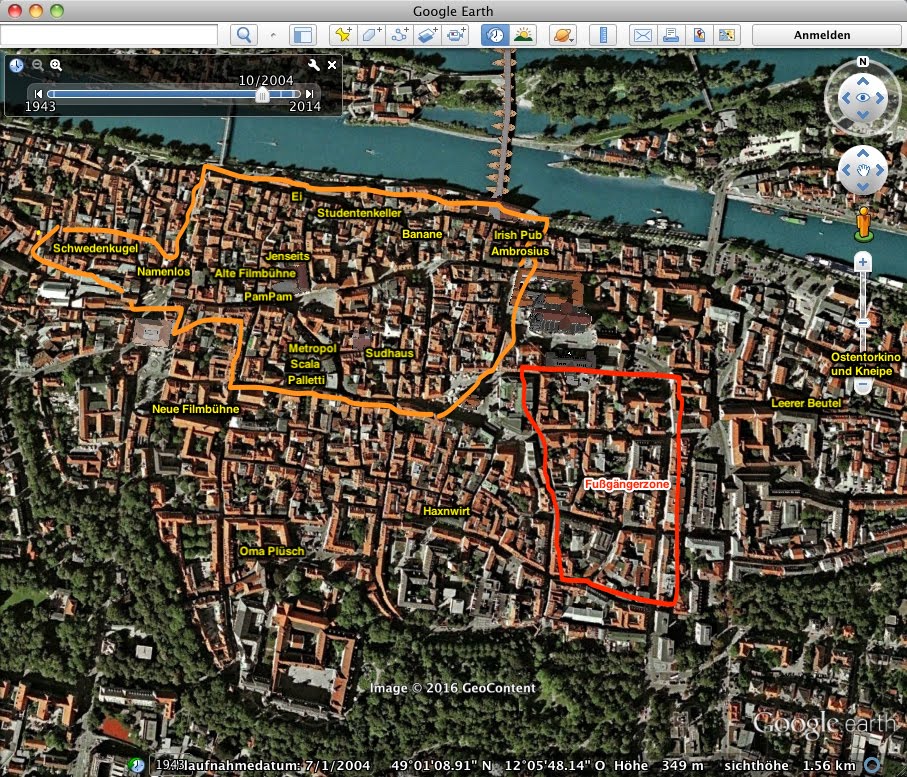Select the Add Image Overlay tool
The height and width of the screenshot is (777, 907).
427,35
